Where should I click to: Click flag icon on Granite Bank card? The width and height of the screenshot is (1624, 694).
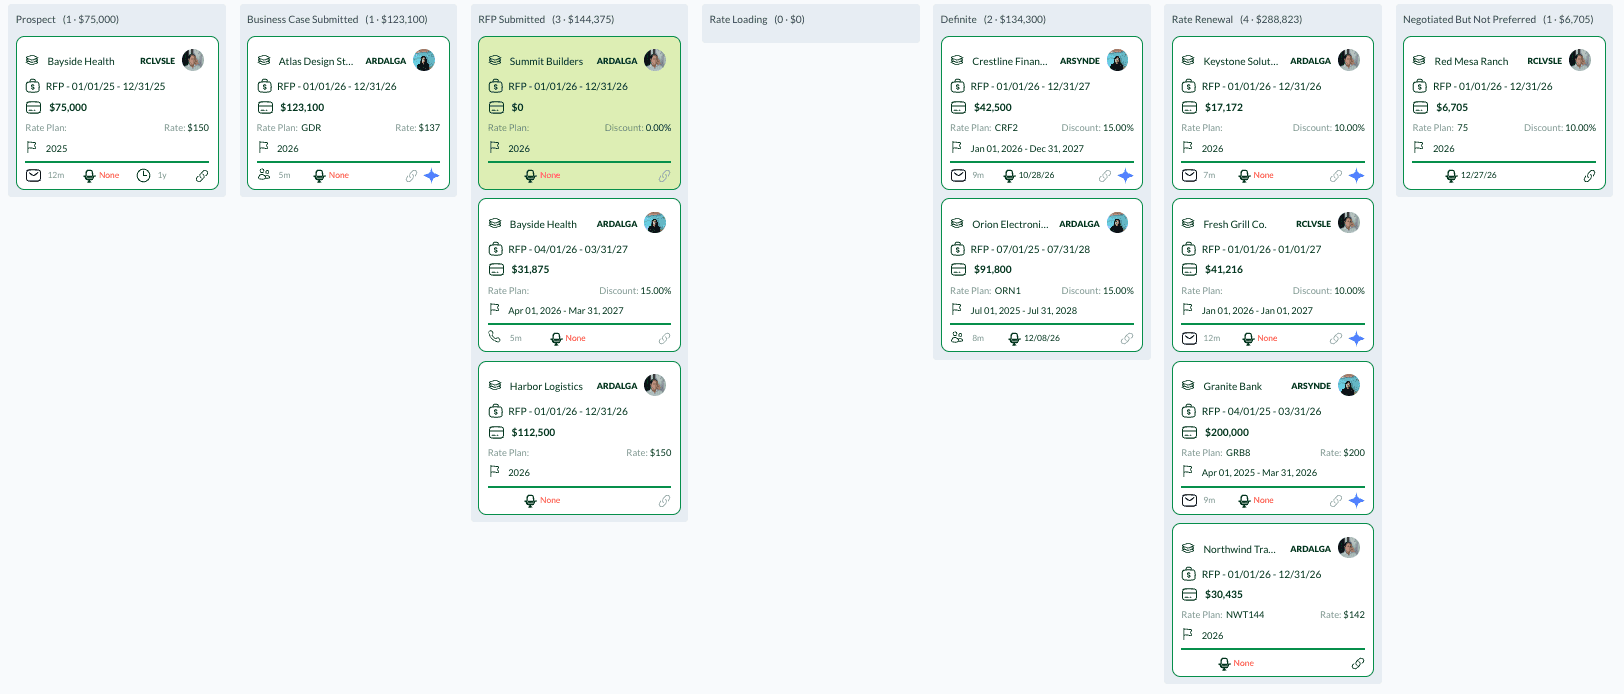pos(1187,471)
